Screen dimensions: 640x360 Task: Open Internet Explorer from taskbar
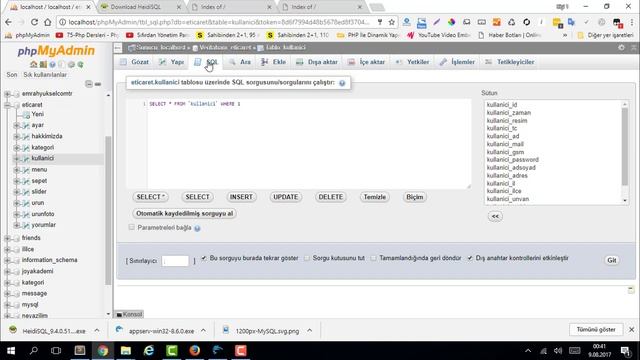(149, 351)
